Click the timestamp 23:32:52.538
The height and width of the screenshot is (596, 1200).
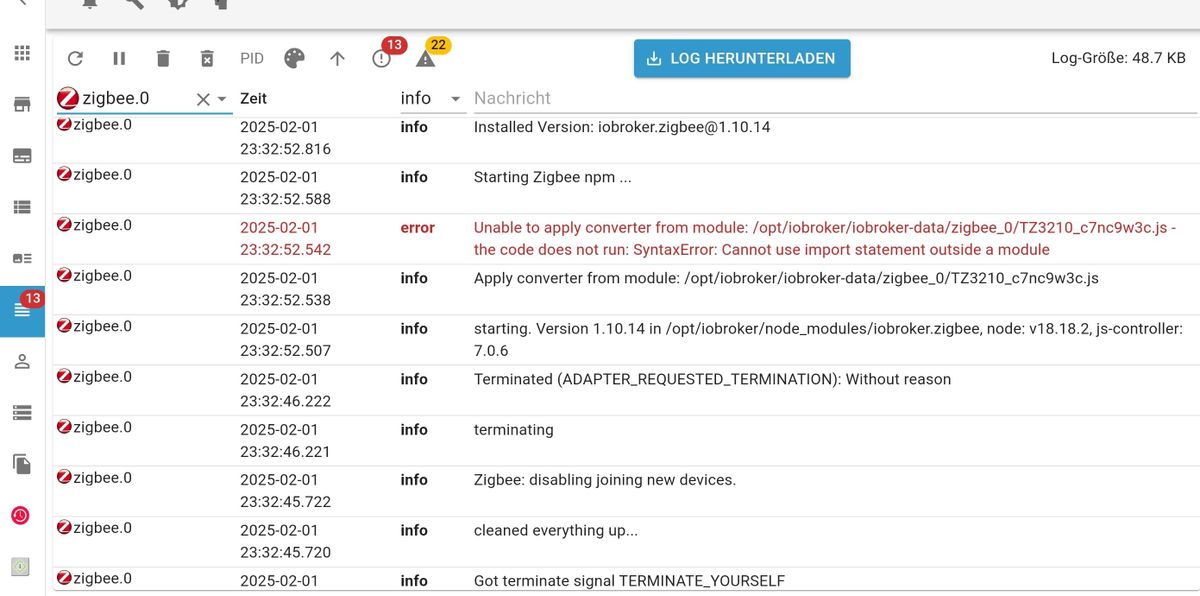click(286, 300)
